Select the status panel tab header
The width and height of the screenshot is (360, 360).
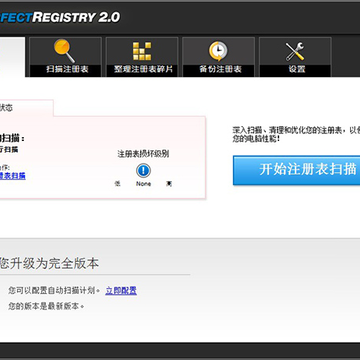tap(26, 108)
